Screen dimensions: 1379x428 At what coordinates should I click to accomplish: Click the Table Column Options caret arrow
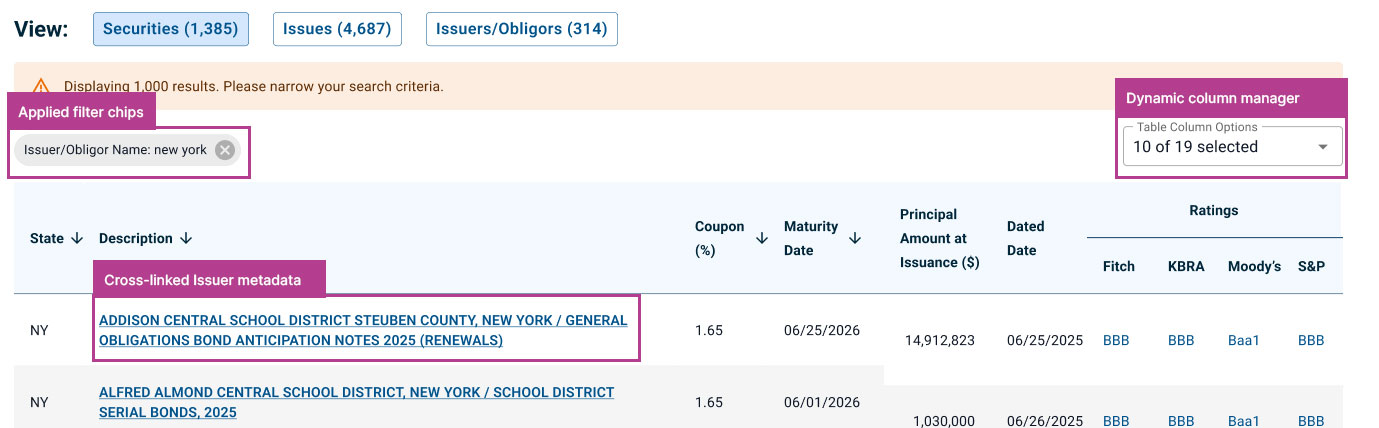point(1323,147)
